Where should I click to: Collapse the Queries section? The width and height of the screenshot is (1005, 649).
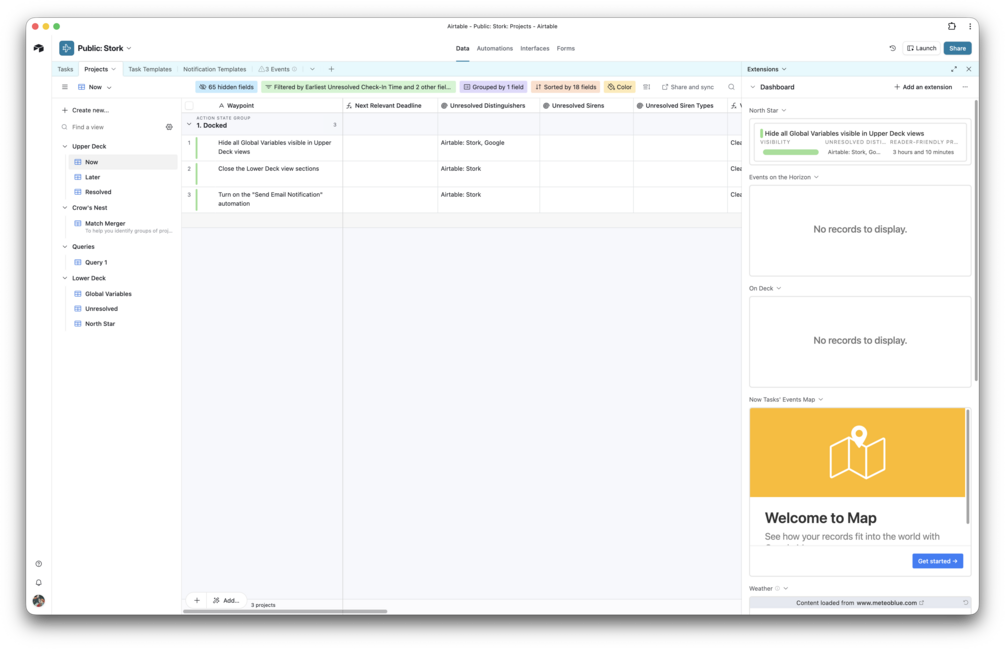(65, 247)
